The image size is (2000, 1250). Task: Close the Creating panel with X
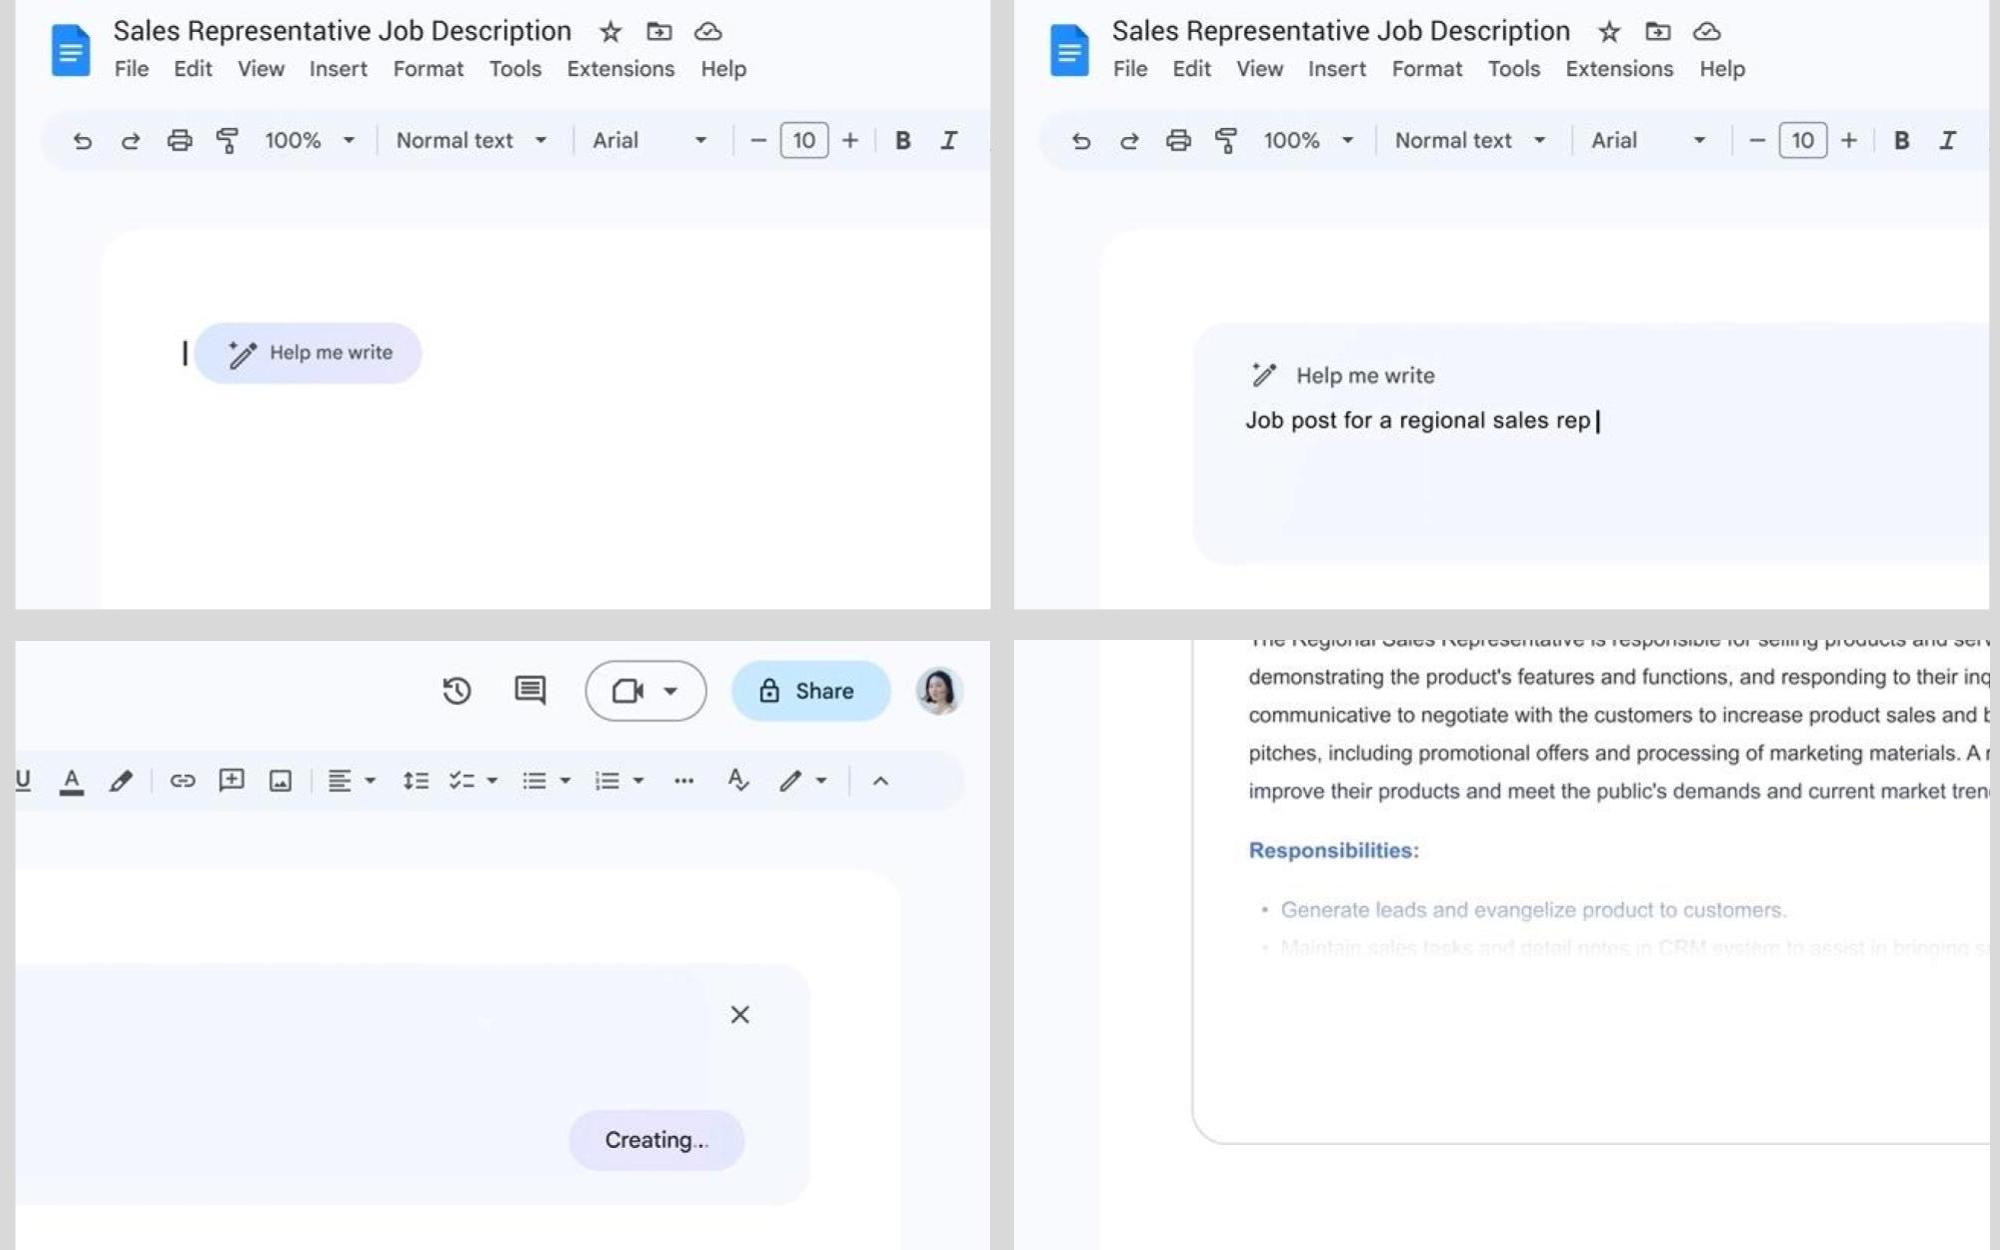pos(740,1015)
